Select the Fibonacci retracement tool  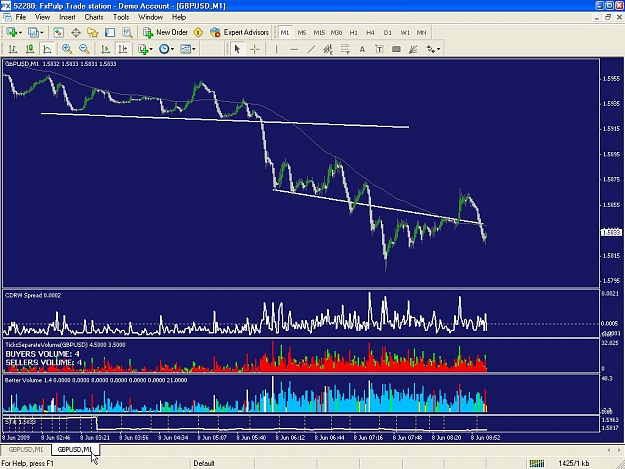pyautogui.click(x=345, y=49)
